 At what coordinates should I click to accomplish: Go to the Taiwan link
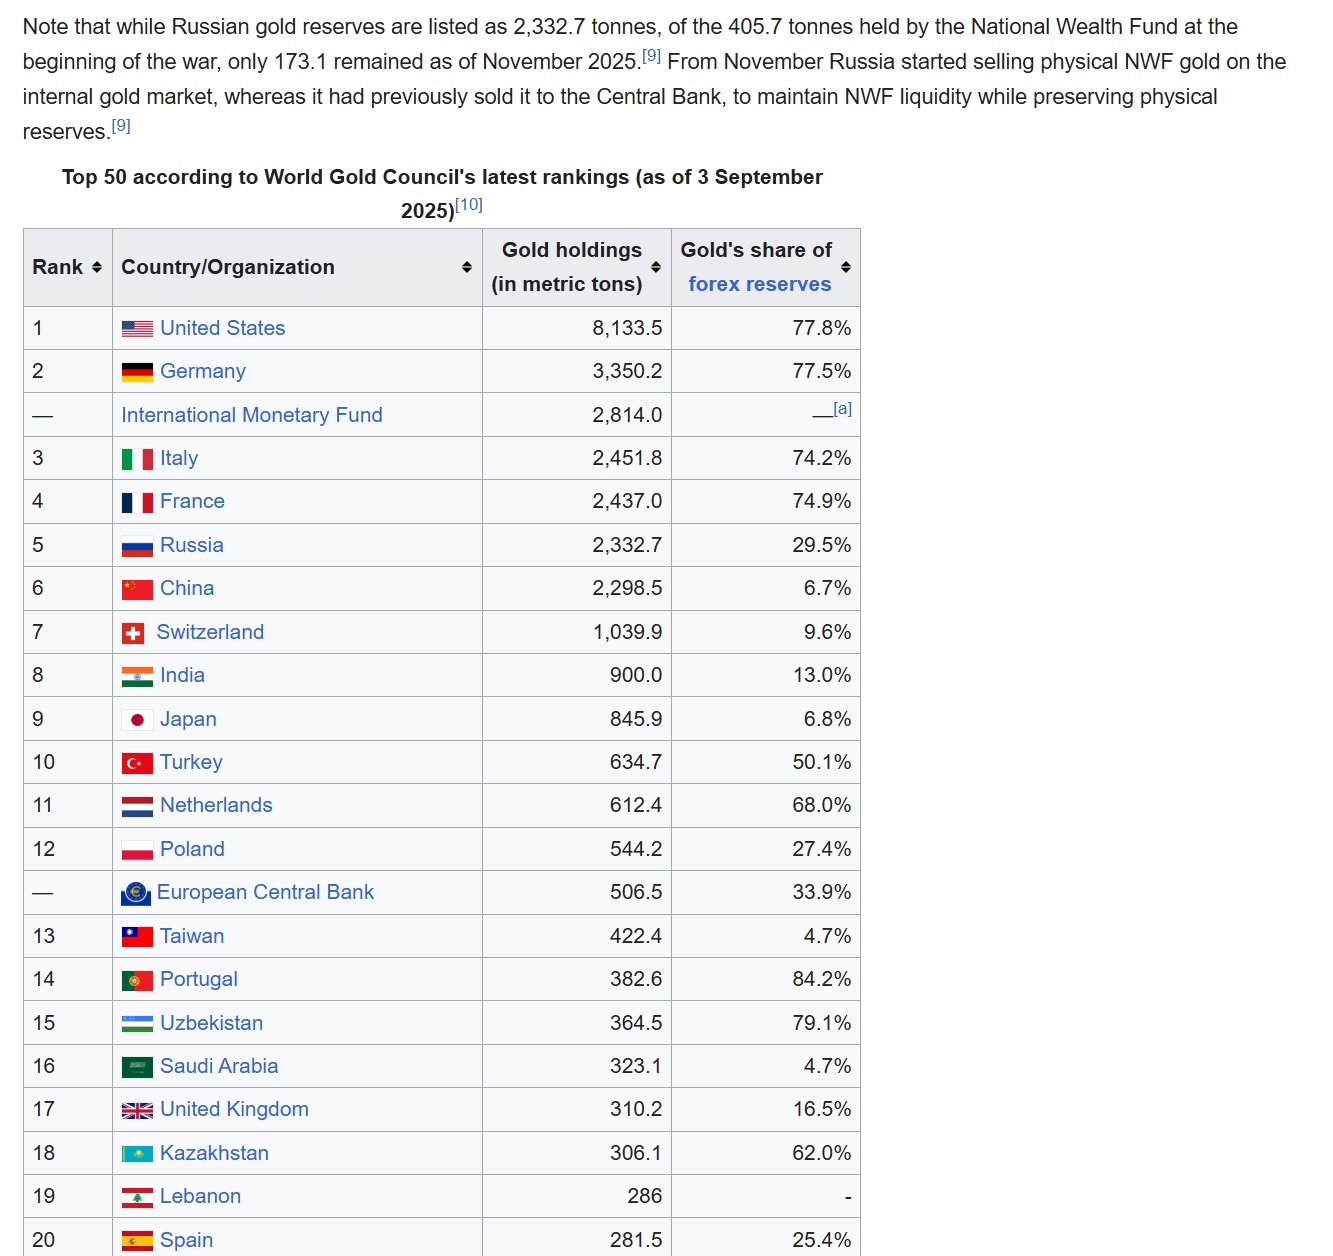[192, 936]
